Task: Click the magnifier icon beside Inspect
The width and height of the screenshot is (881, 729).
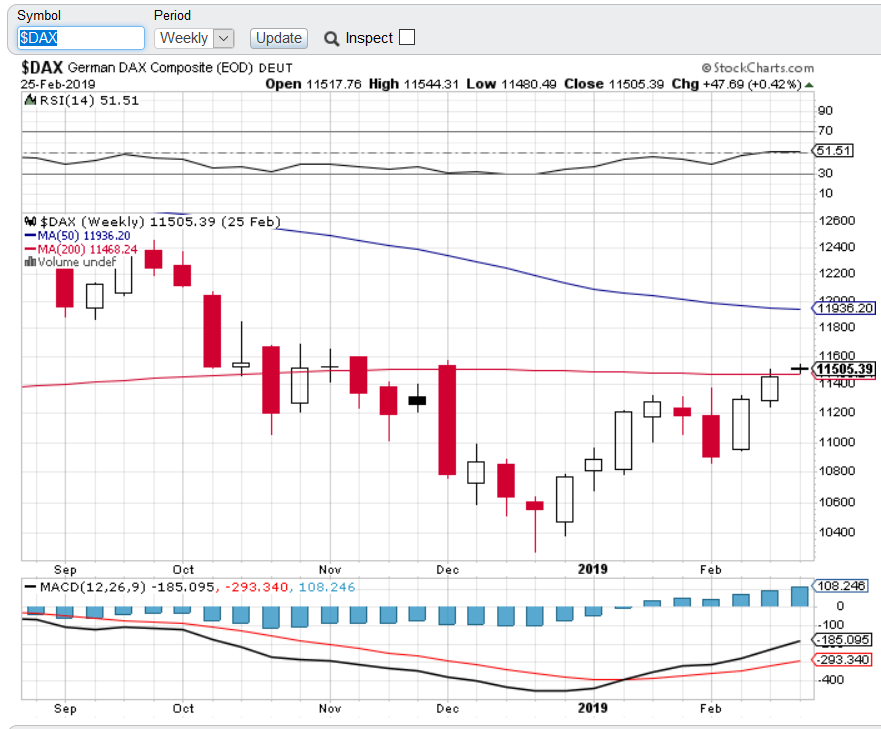Action: 331,38
